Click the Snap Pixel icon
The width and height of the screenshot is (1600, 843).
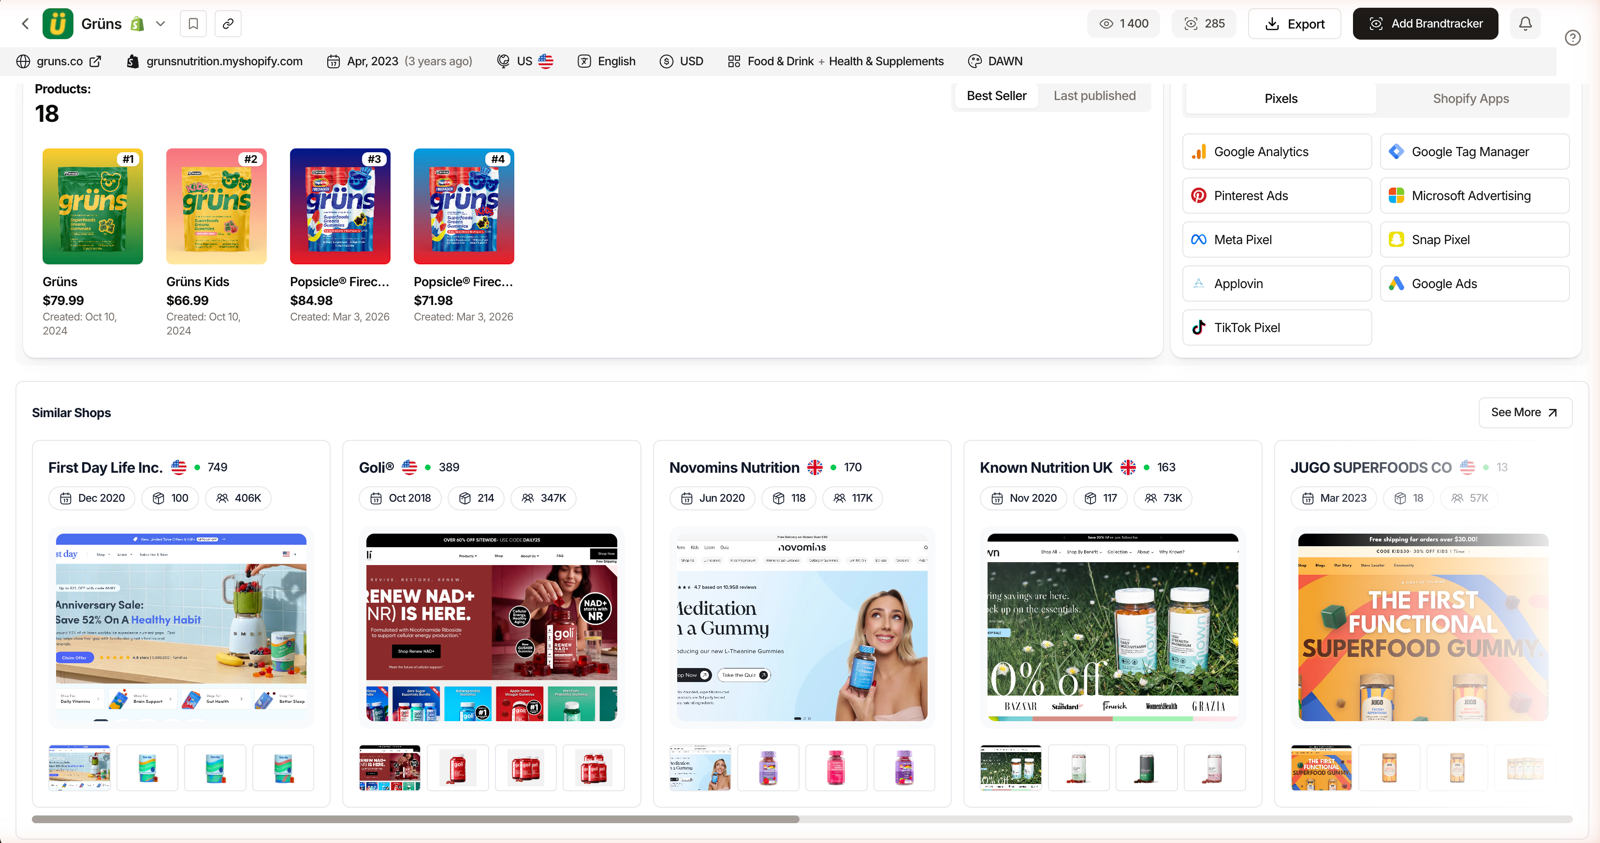pyautogui.click(x=1397, y=240)
